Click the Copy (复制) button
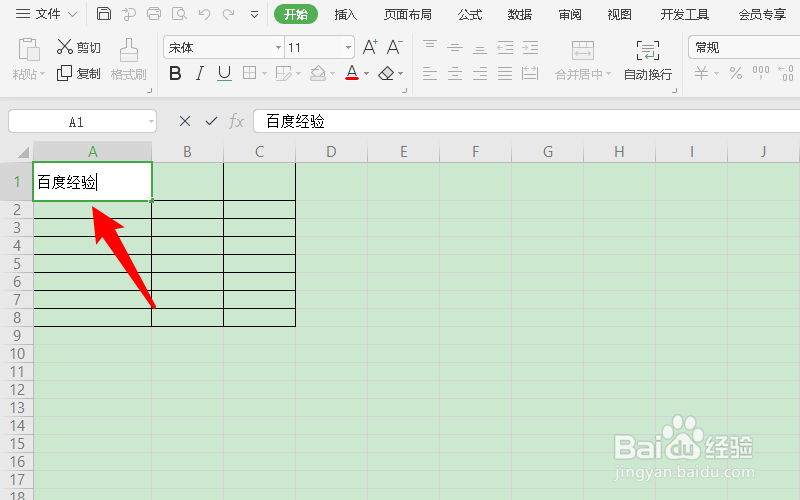This screenshot has height=500, width=800. click(x=79, y=73)
